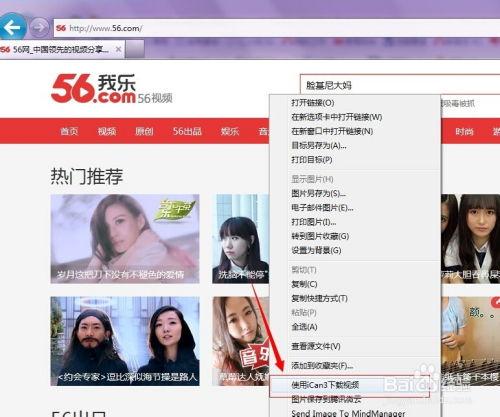The height and width of the screenshot is (417, 500).
Task: Select 复制快捷方式(T) in context menu
Action: [355, 298]
